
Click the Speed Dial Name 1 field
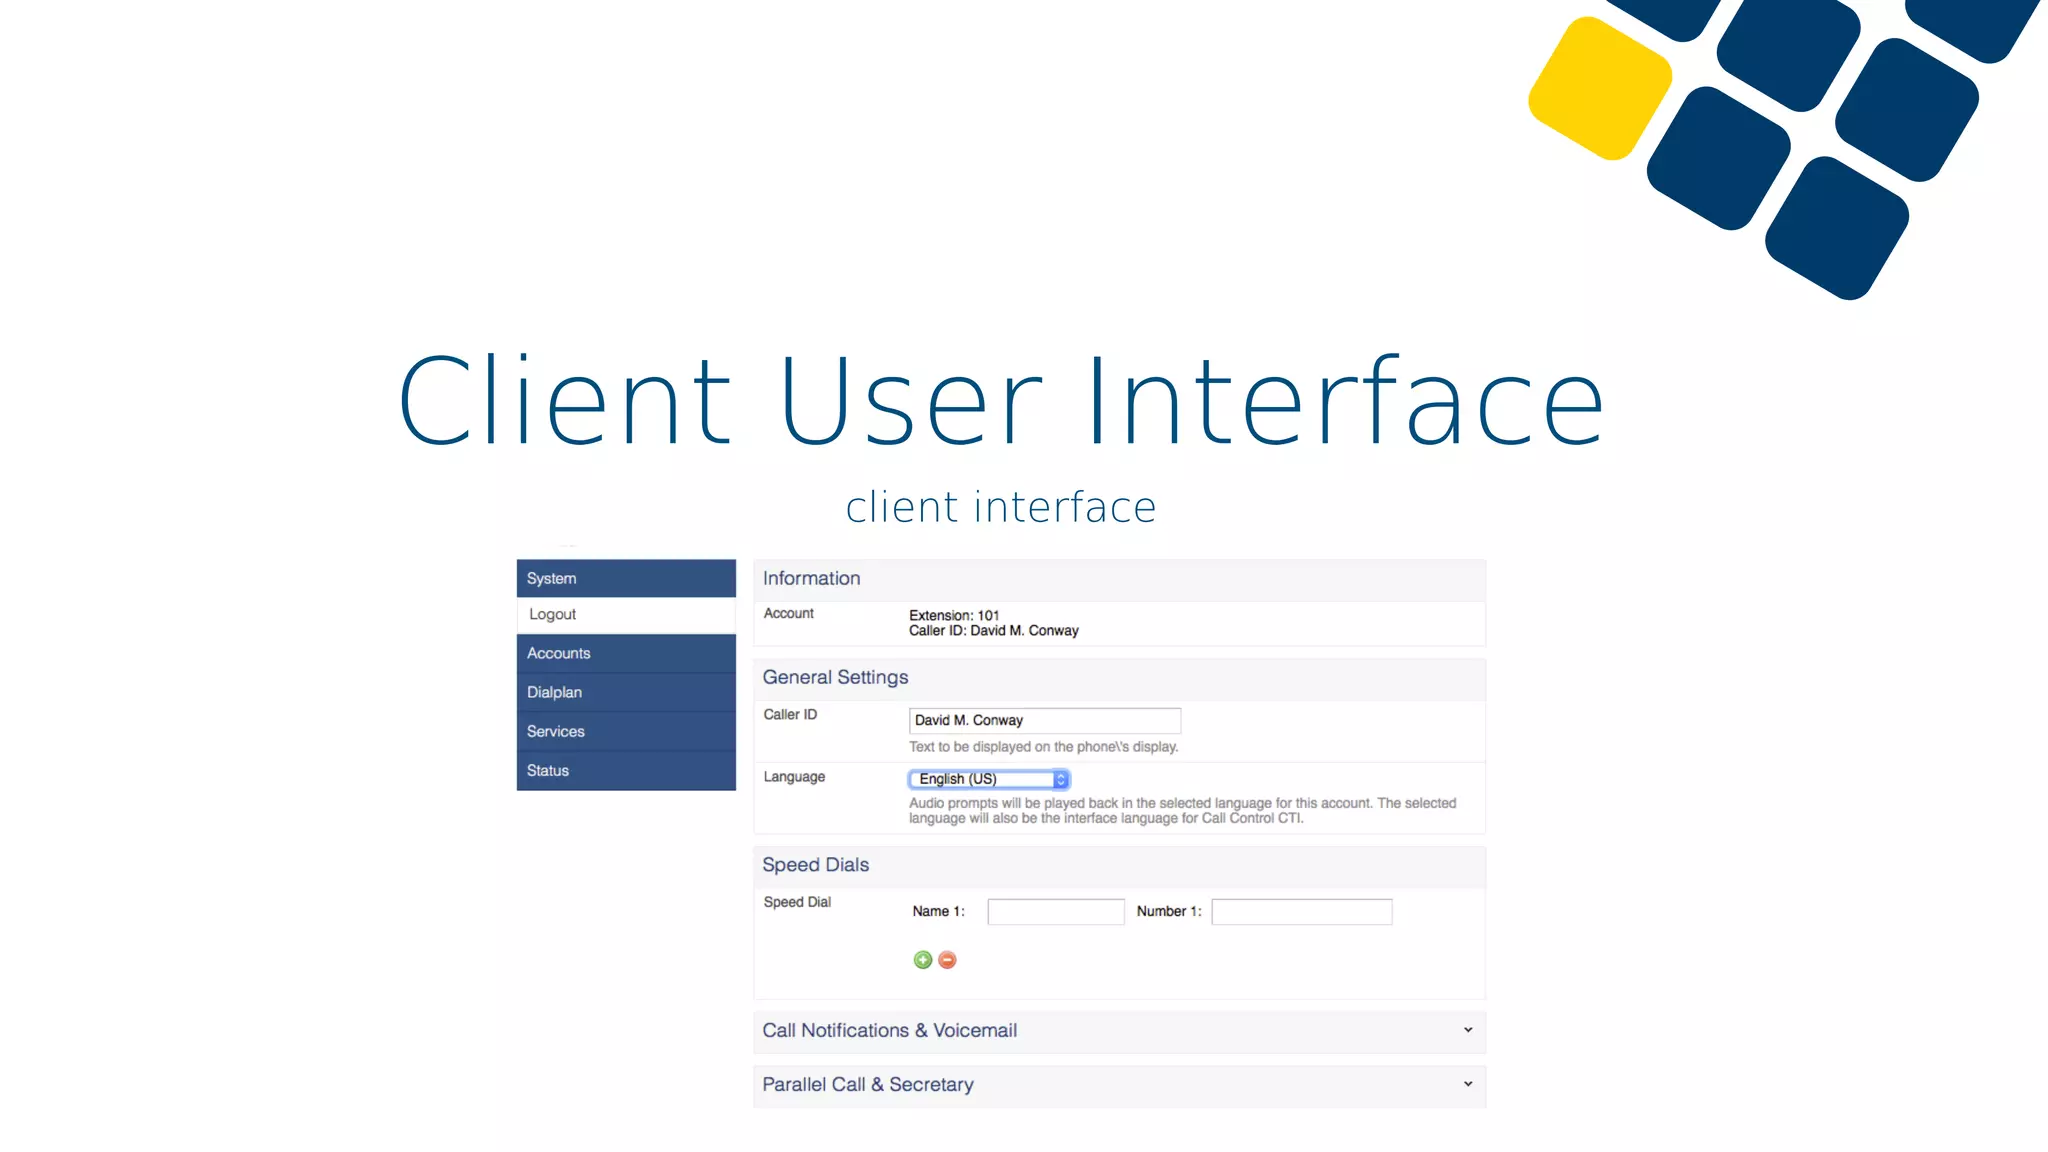pyautogui.click(x=1056, y=912)
